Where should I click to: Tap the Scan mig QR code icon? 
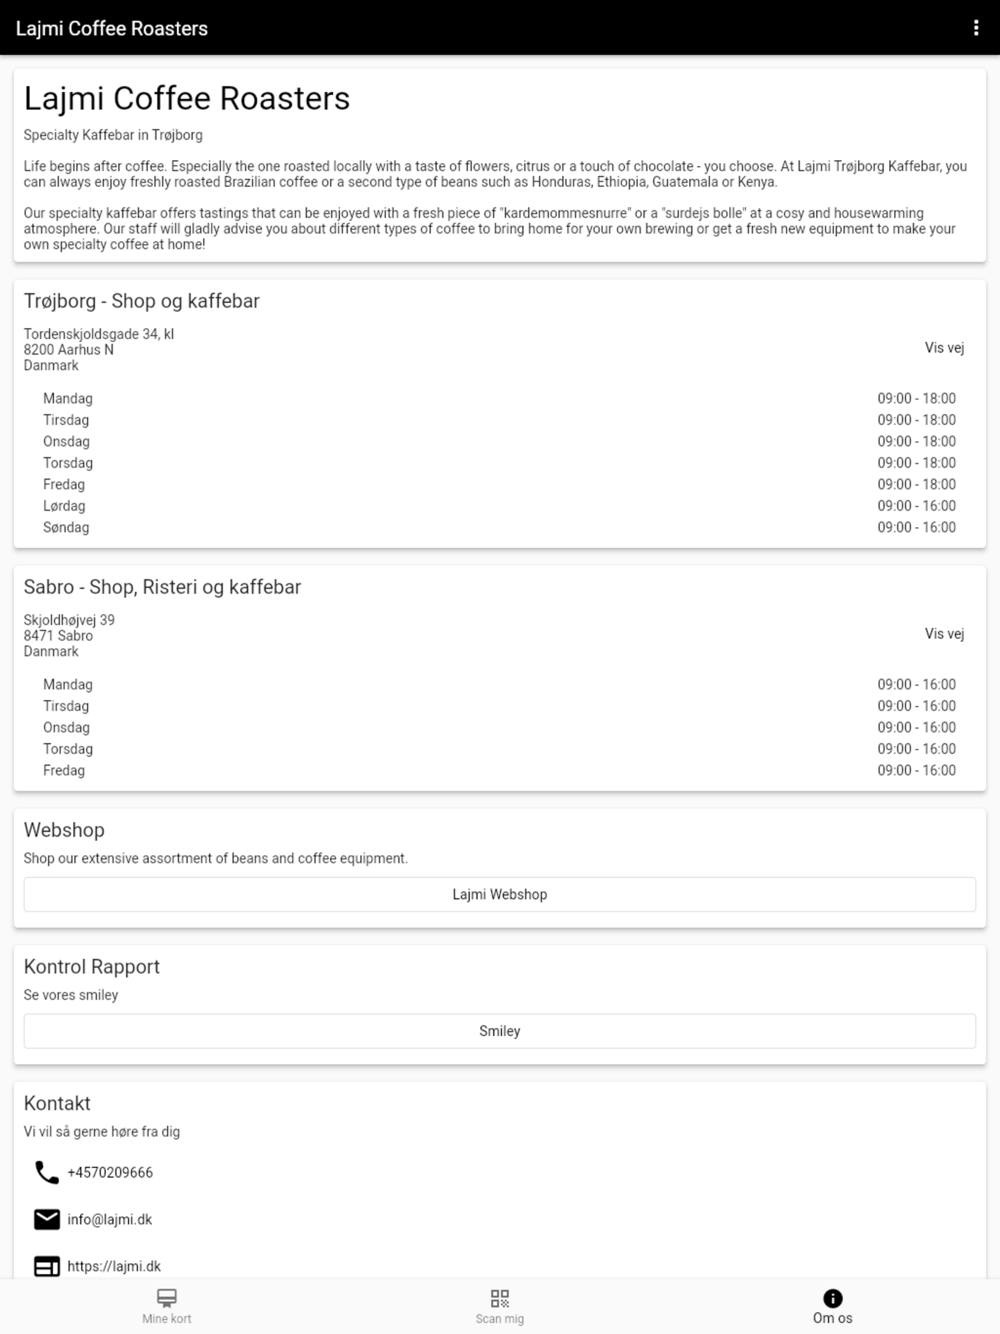[500, 1297]
